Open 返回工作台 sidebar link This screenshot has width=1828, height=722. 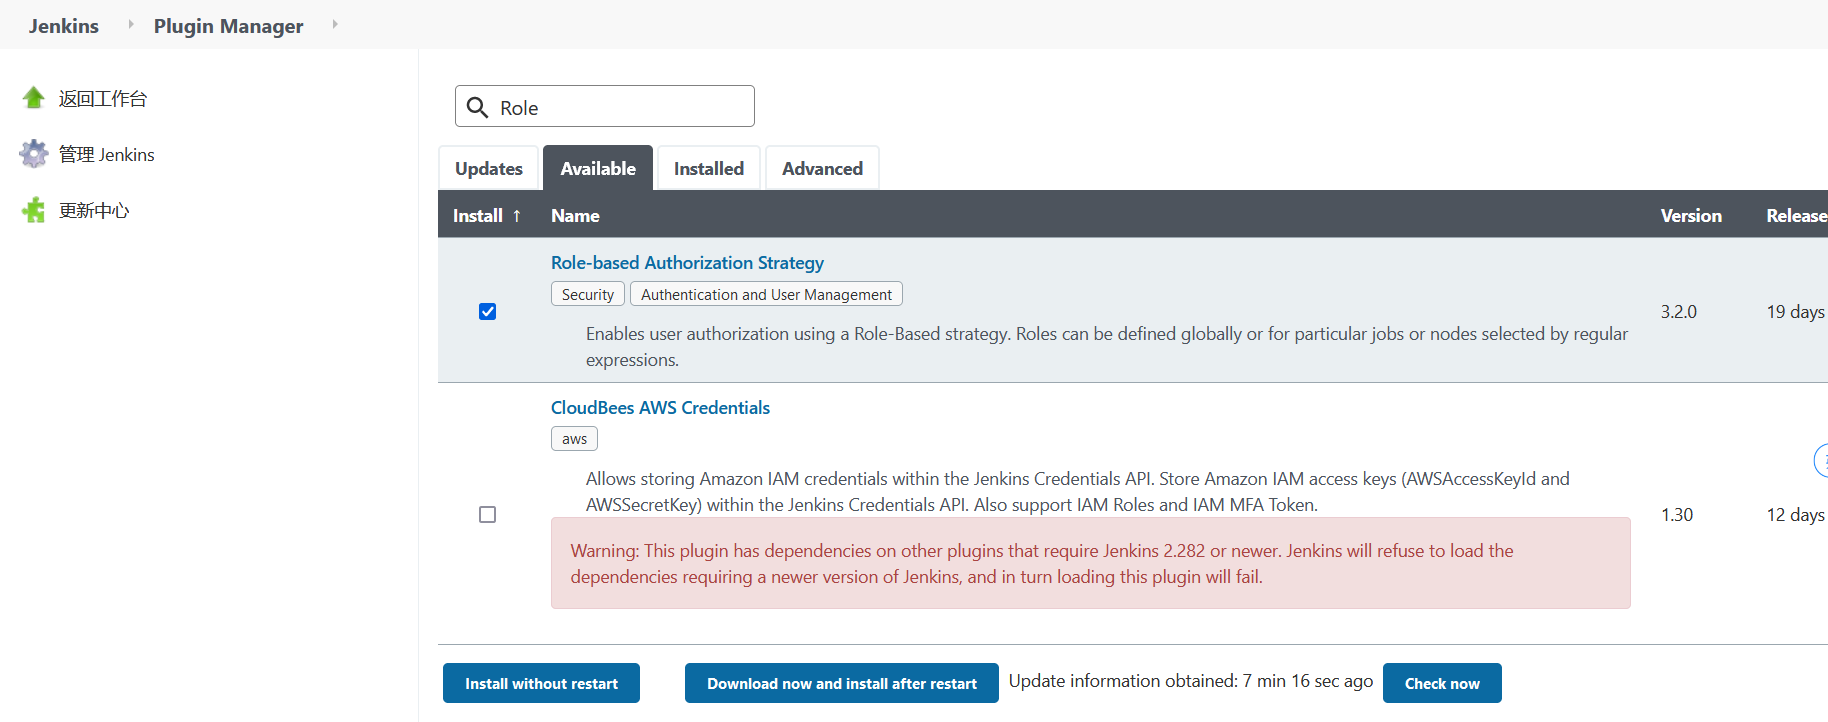pos(103,98)
